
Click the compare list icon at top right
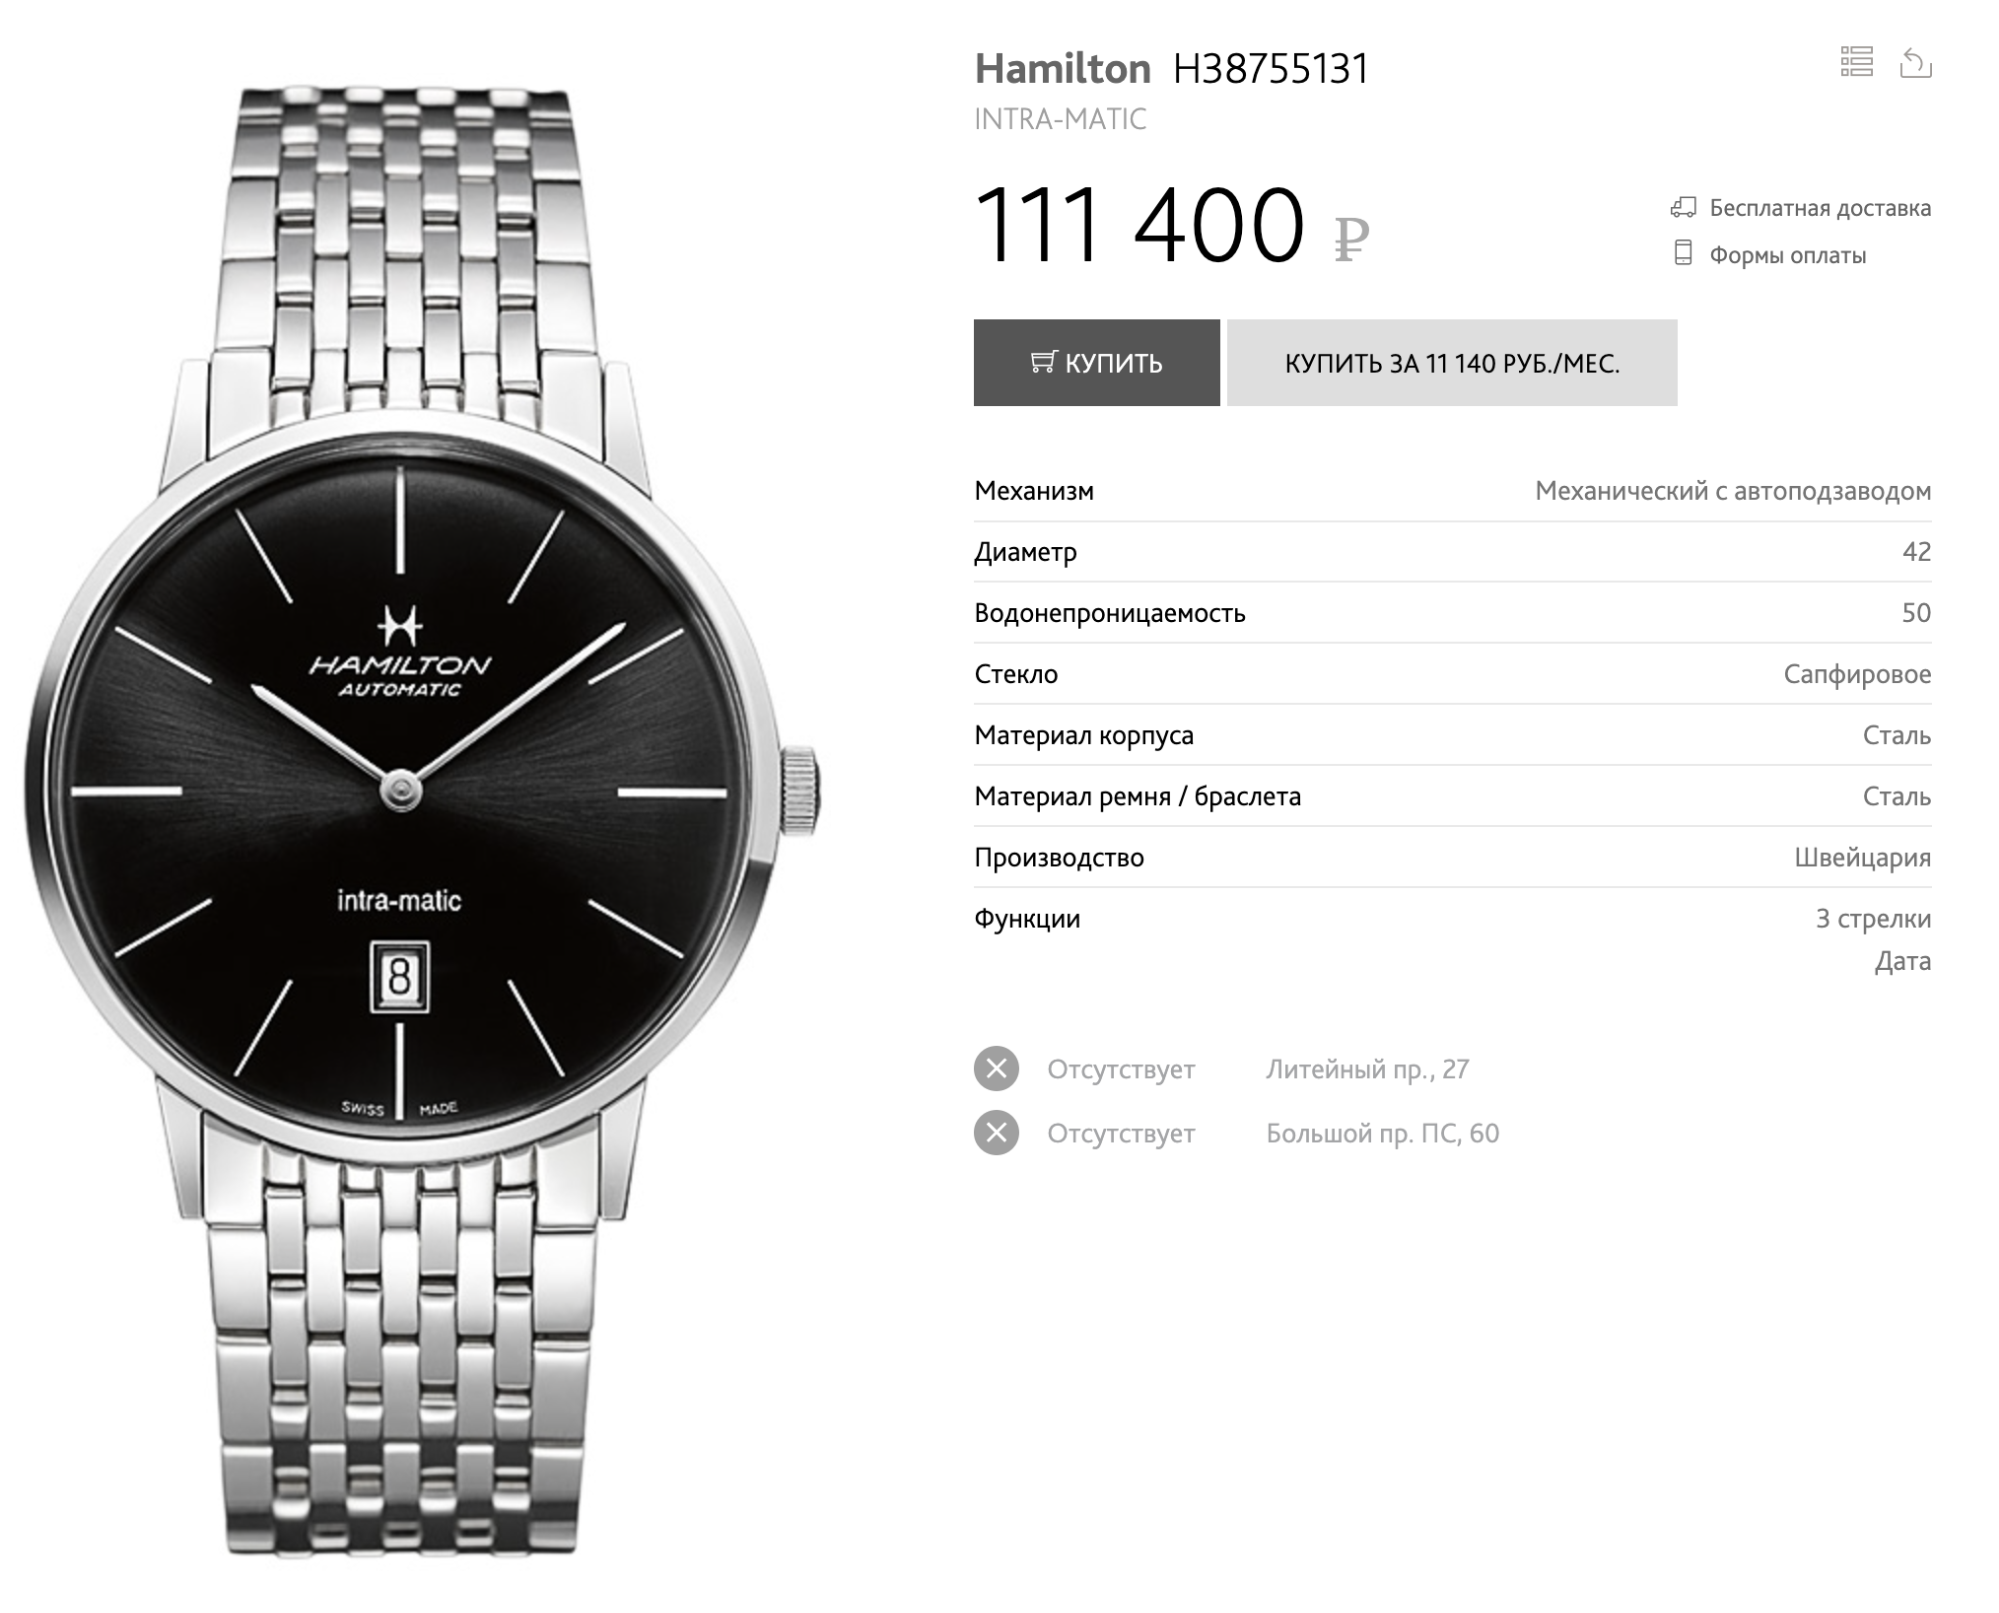(1856, 62)
